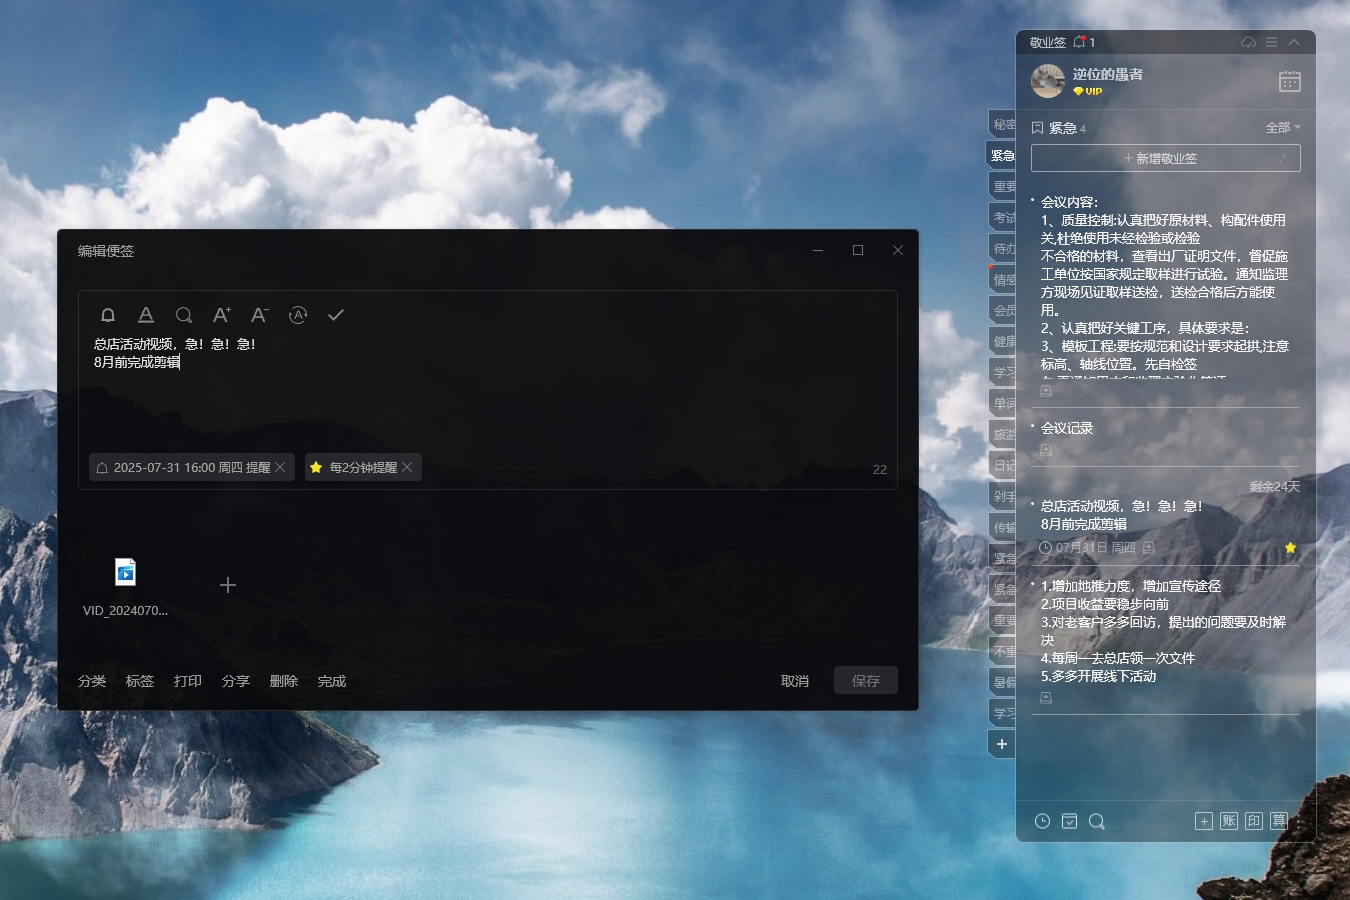Click the circled A reset-format icon
The width and height of the screenshot is (1350, 900).
[x=298, y=315]
